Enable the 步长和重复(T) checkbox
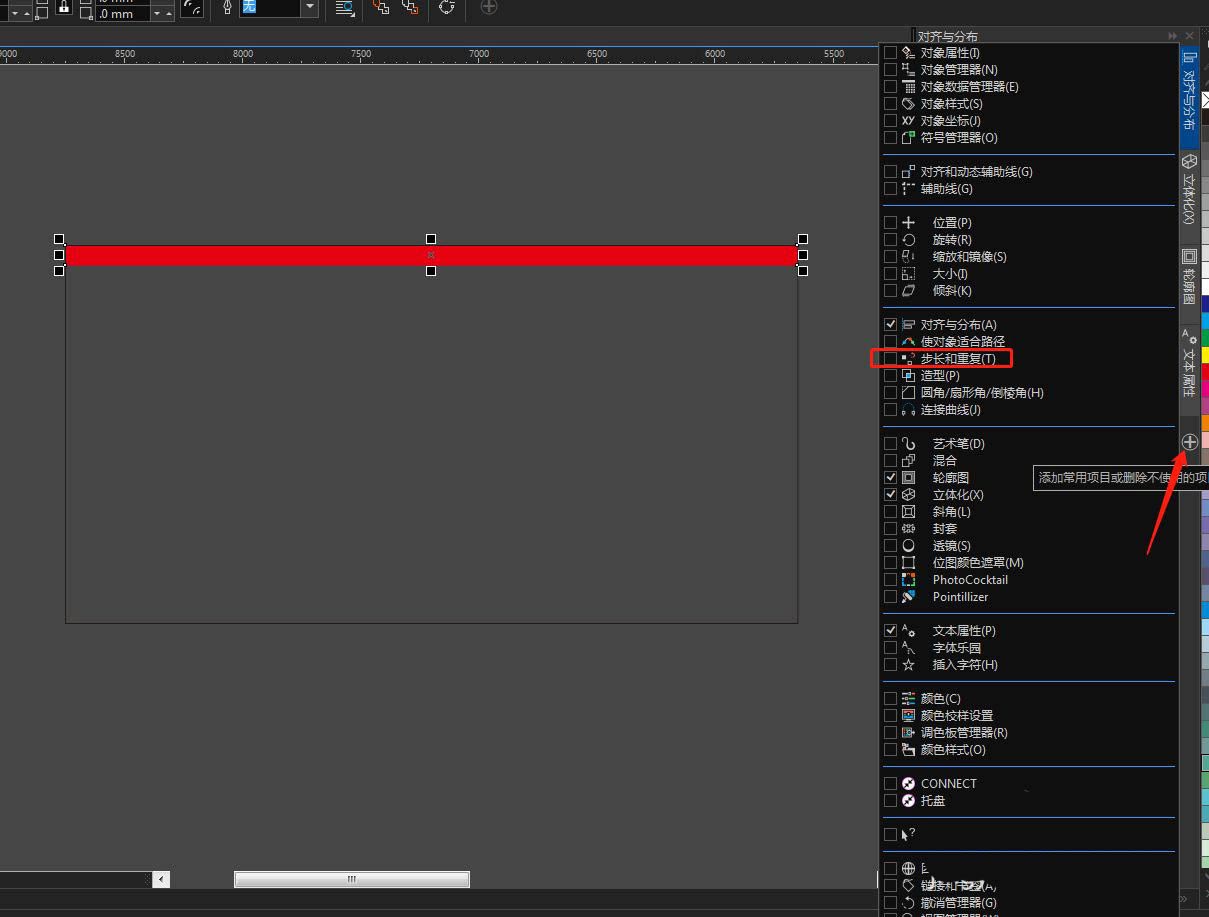1209x917 pixels. click(x=890, y=359)
